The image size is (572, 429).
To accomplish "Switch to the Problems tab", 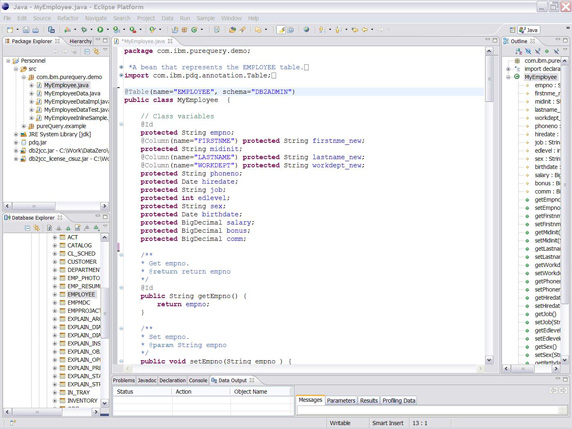I will coord(124,380).
